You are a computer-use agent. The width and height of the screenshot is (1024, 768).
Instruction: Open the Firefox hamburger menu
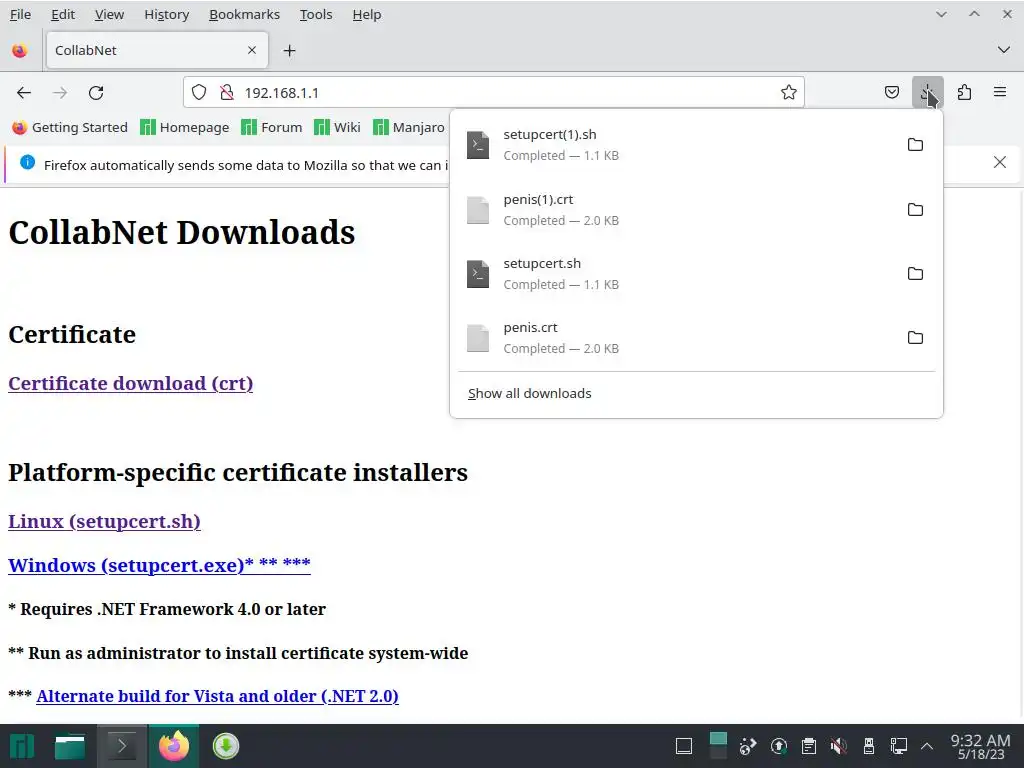tap(1000, 93)
